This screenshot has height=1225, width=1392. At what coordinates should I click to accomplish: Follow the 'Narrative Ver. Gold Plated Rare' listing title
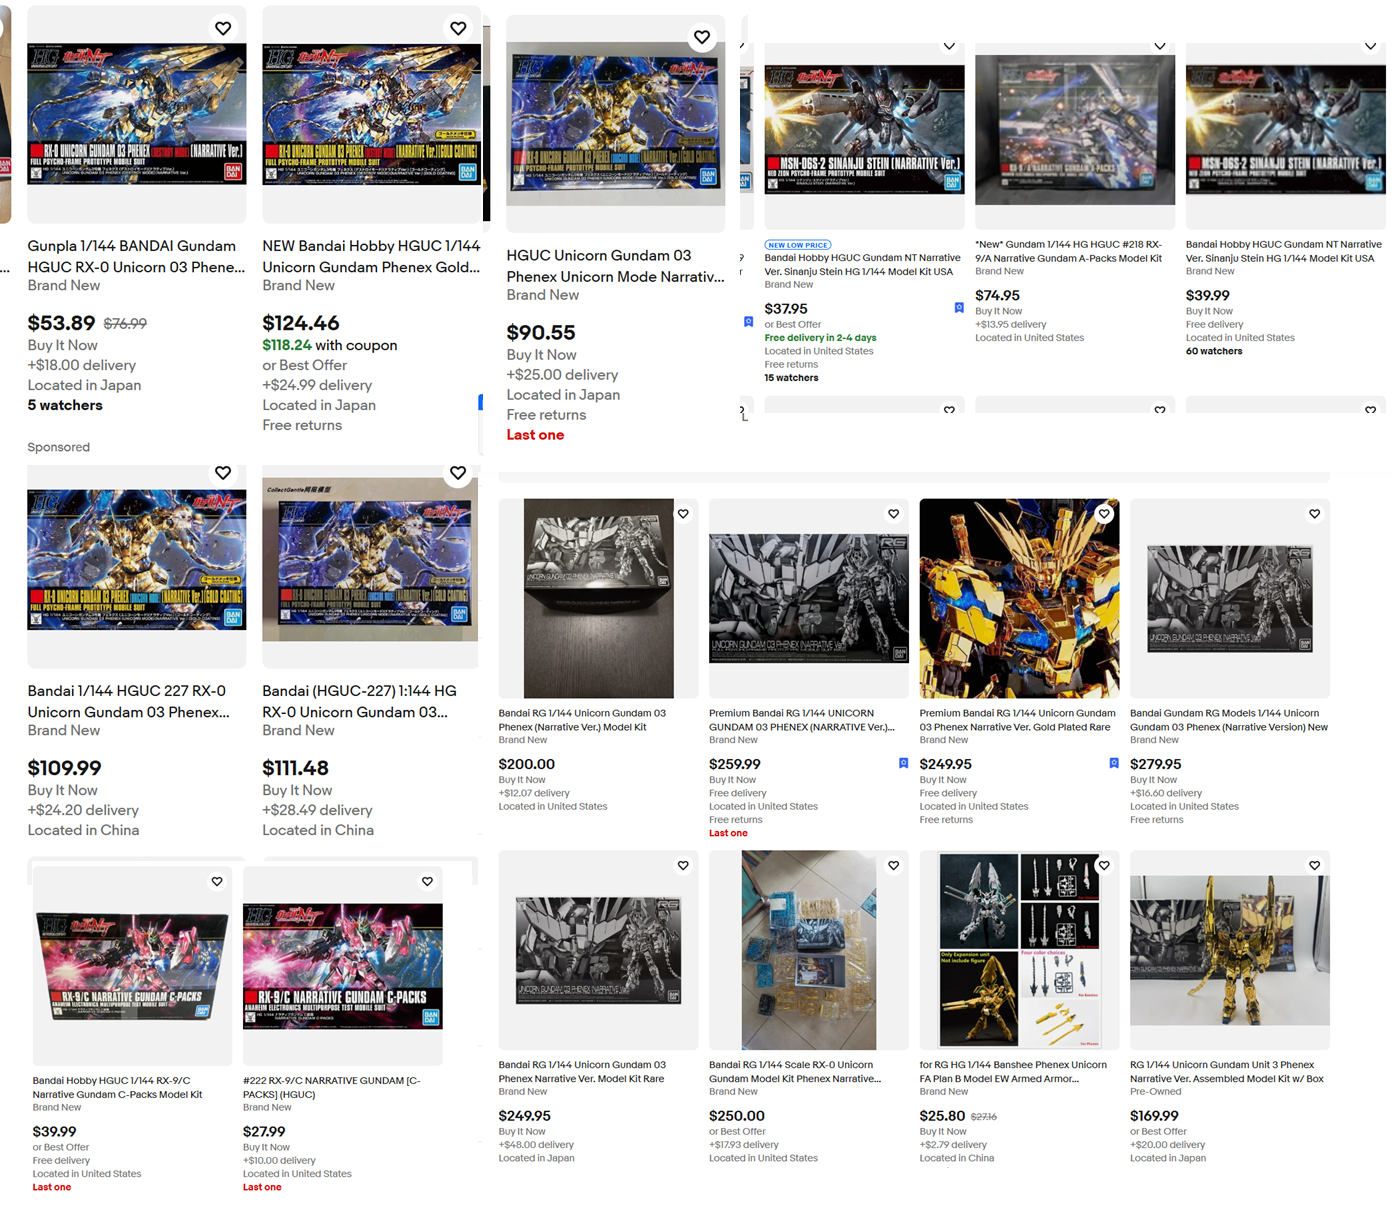[1017, 720]
